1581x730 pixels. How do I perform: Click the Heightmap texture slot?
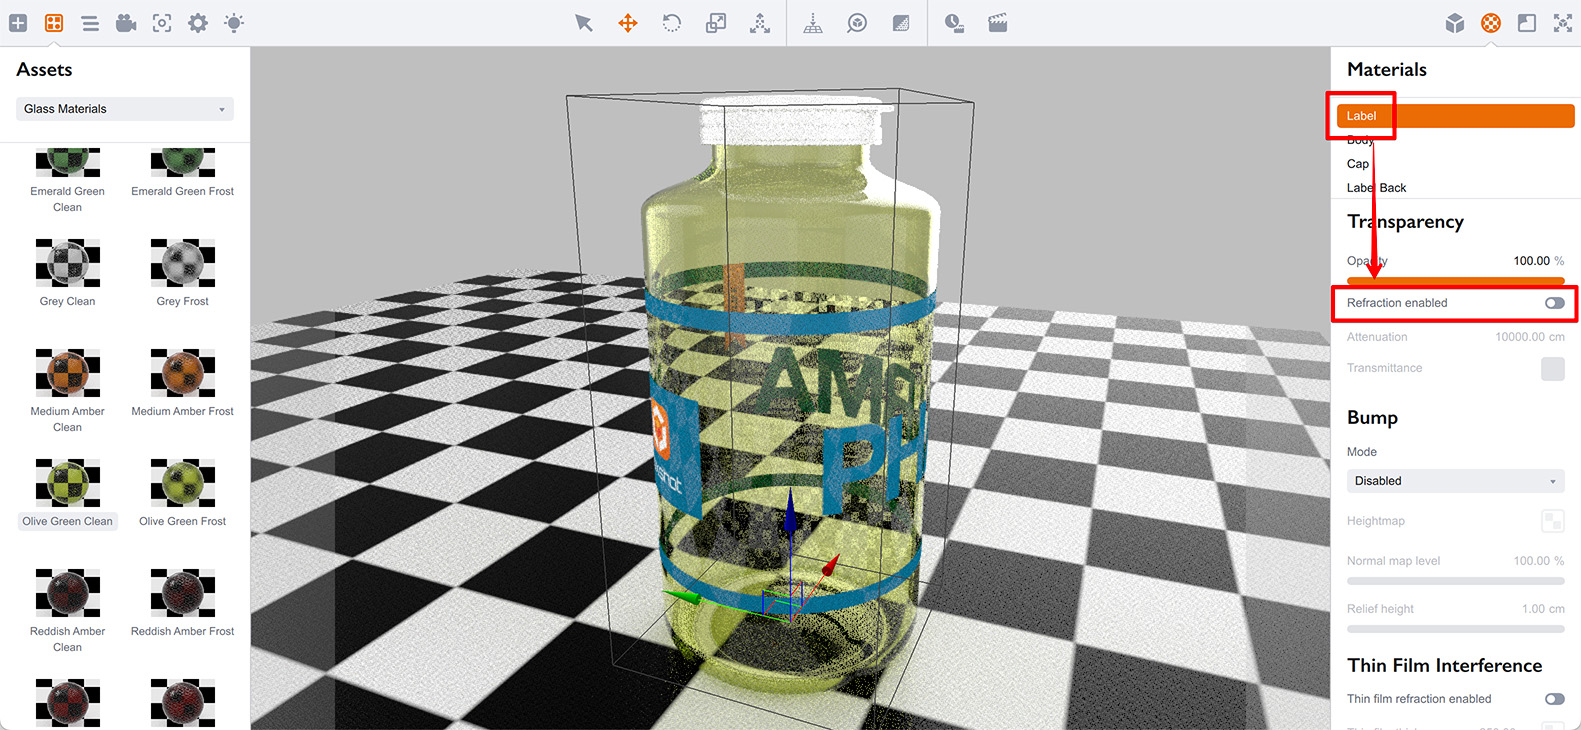click(x=1552, y=521)
